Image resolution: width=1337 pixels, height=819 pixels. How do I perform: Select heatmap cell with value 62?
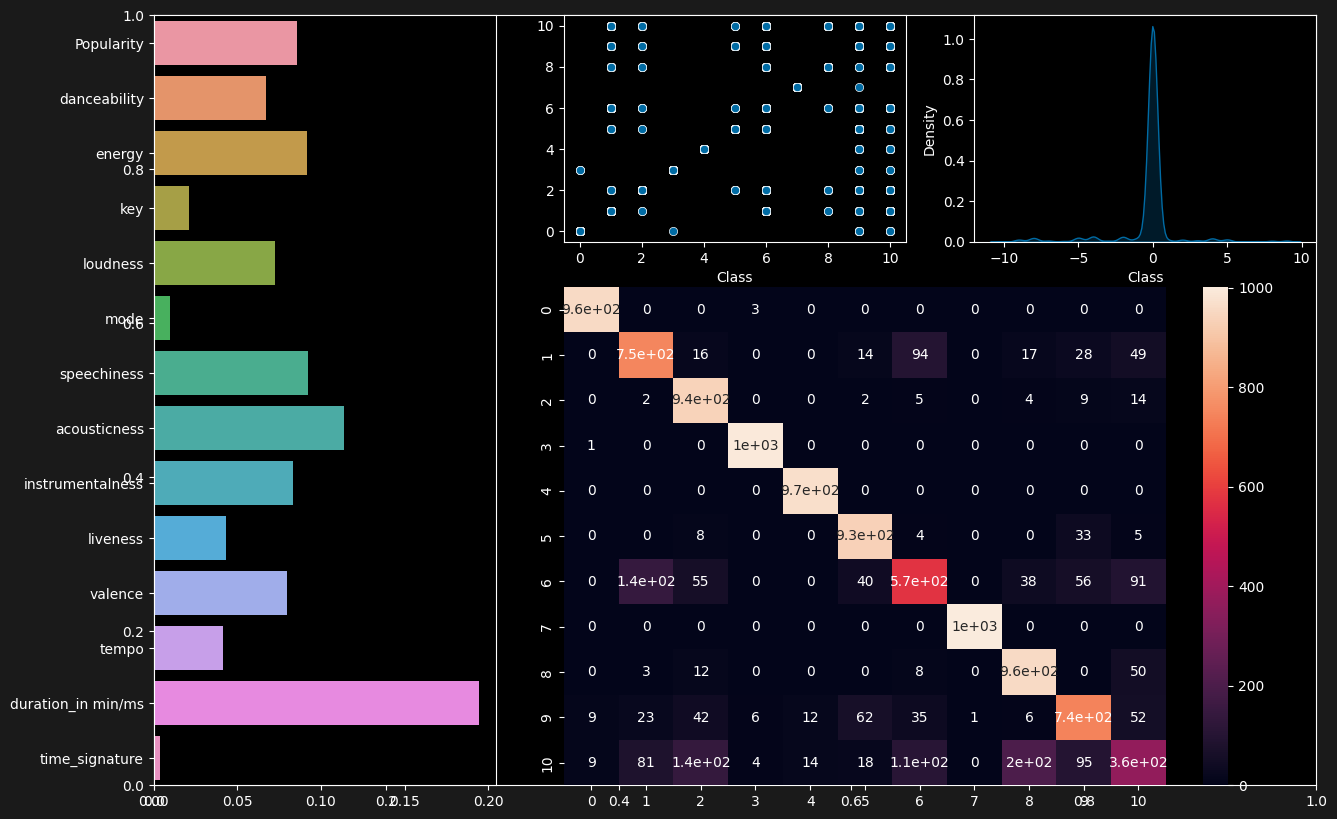click(x=865, y=718)
